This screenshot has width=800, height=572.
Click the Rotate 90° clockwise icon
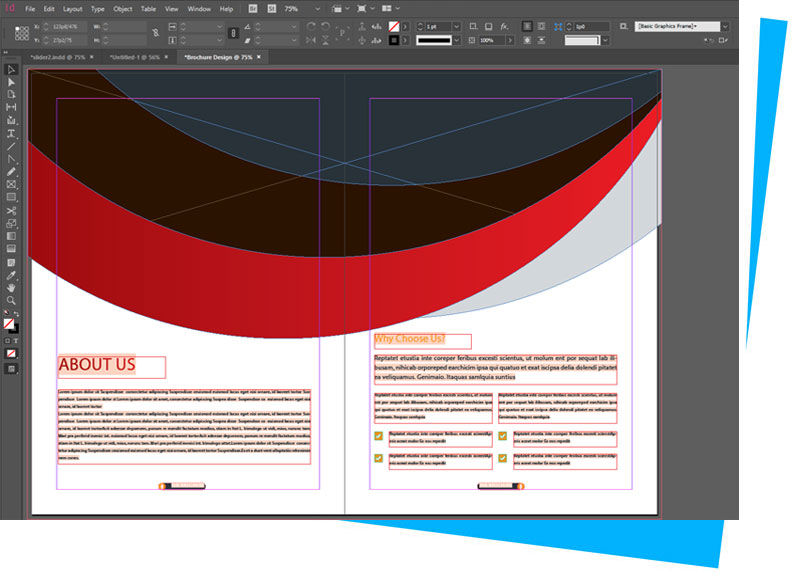311,26
